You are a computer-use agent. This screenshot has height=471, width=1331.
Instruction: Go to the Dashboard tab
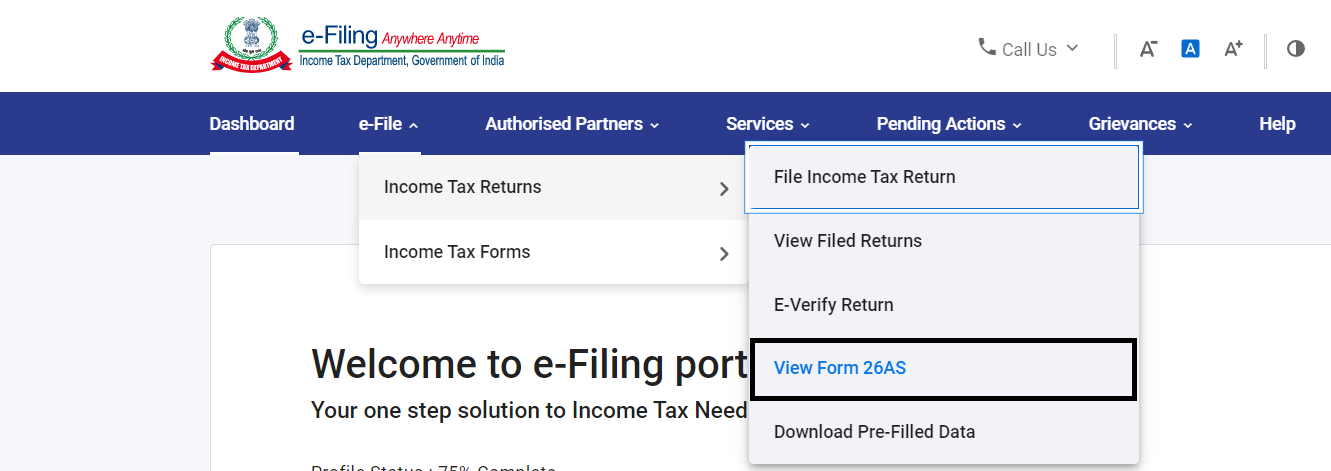pos(252,124)
